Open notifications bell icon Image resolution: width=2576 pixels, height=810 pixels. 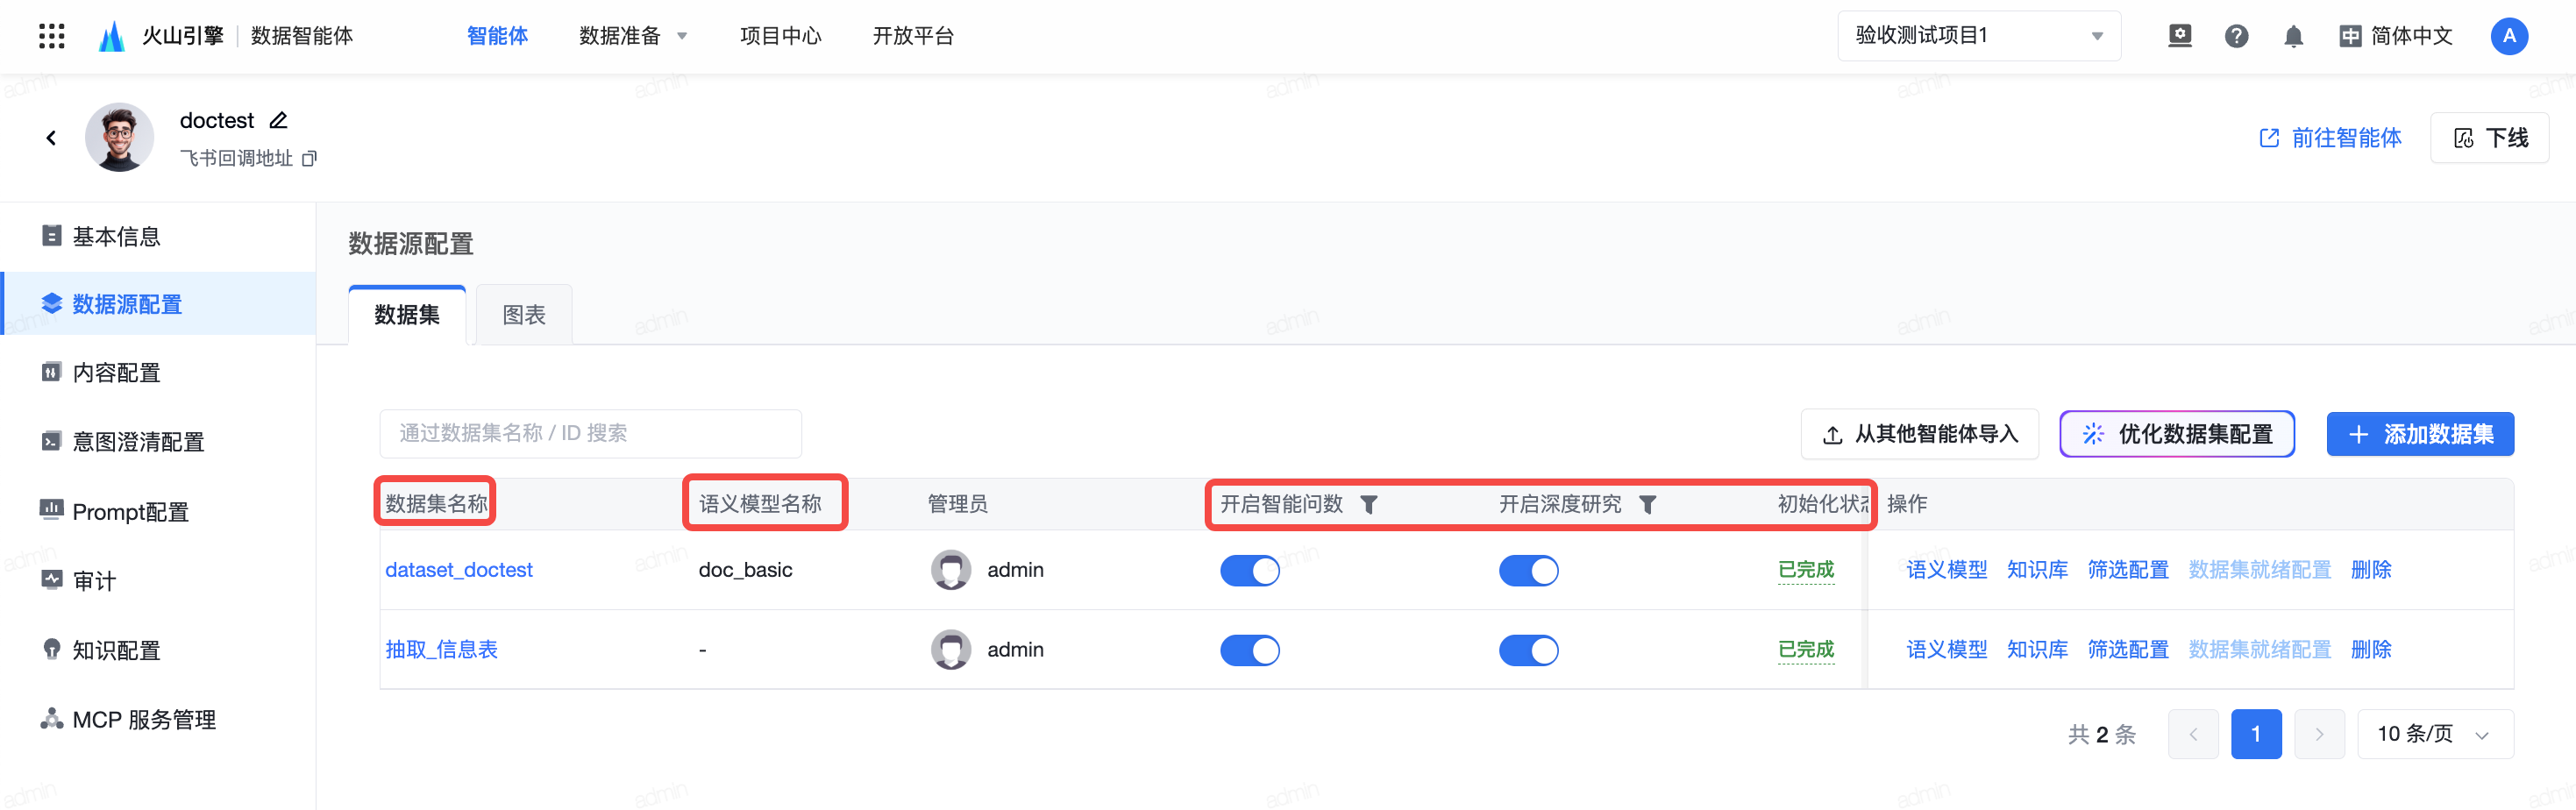(2293, 37)
